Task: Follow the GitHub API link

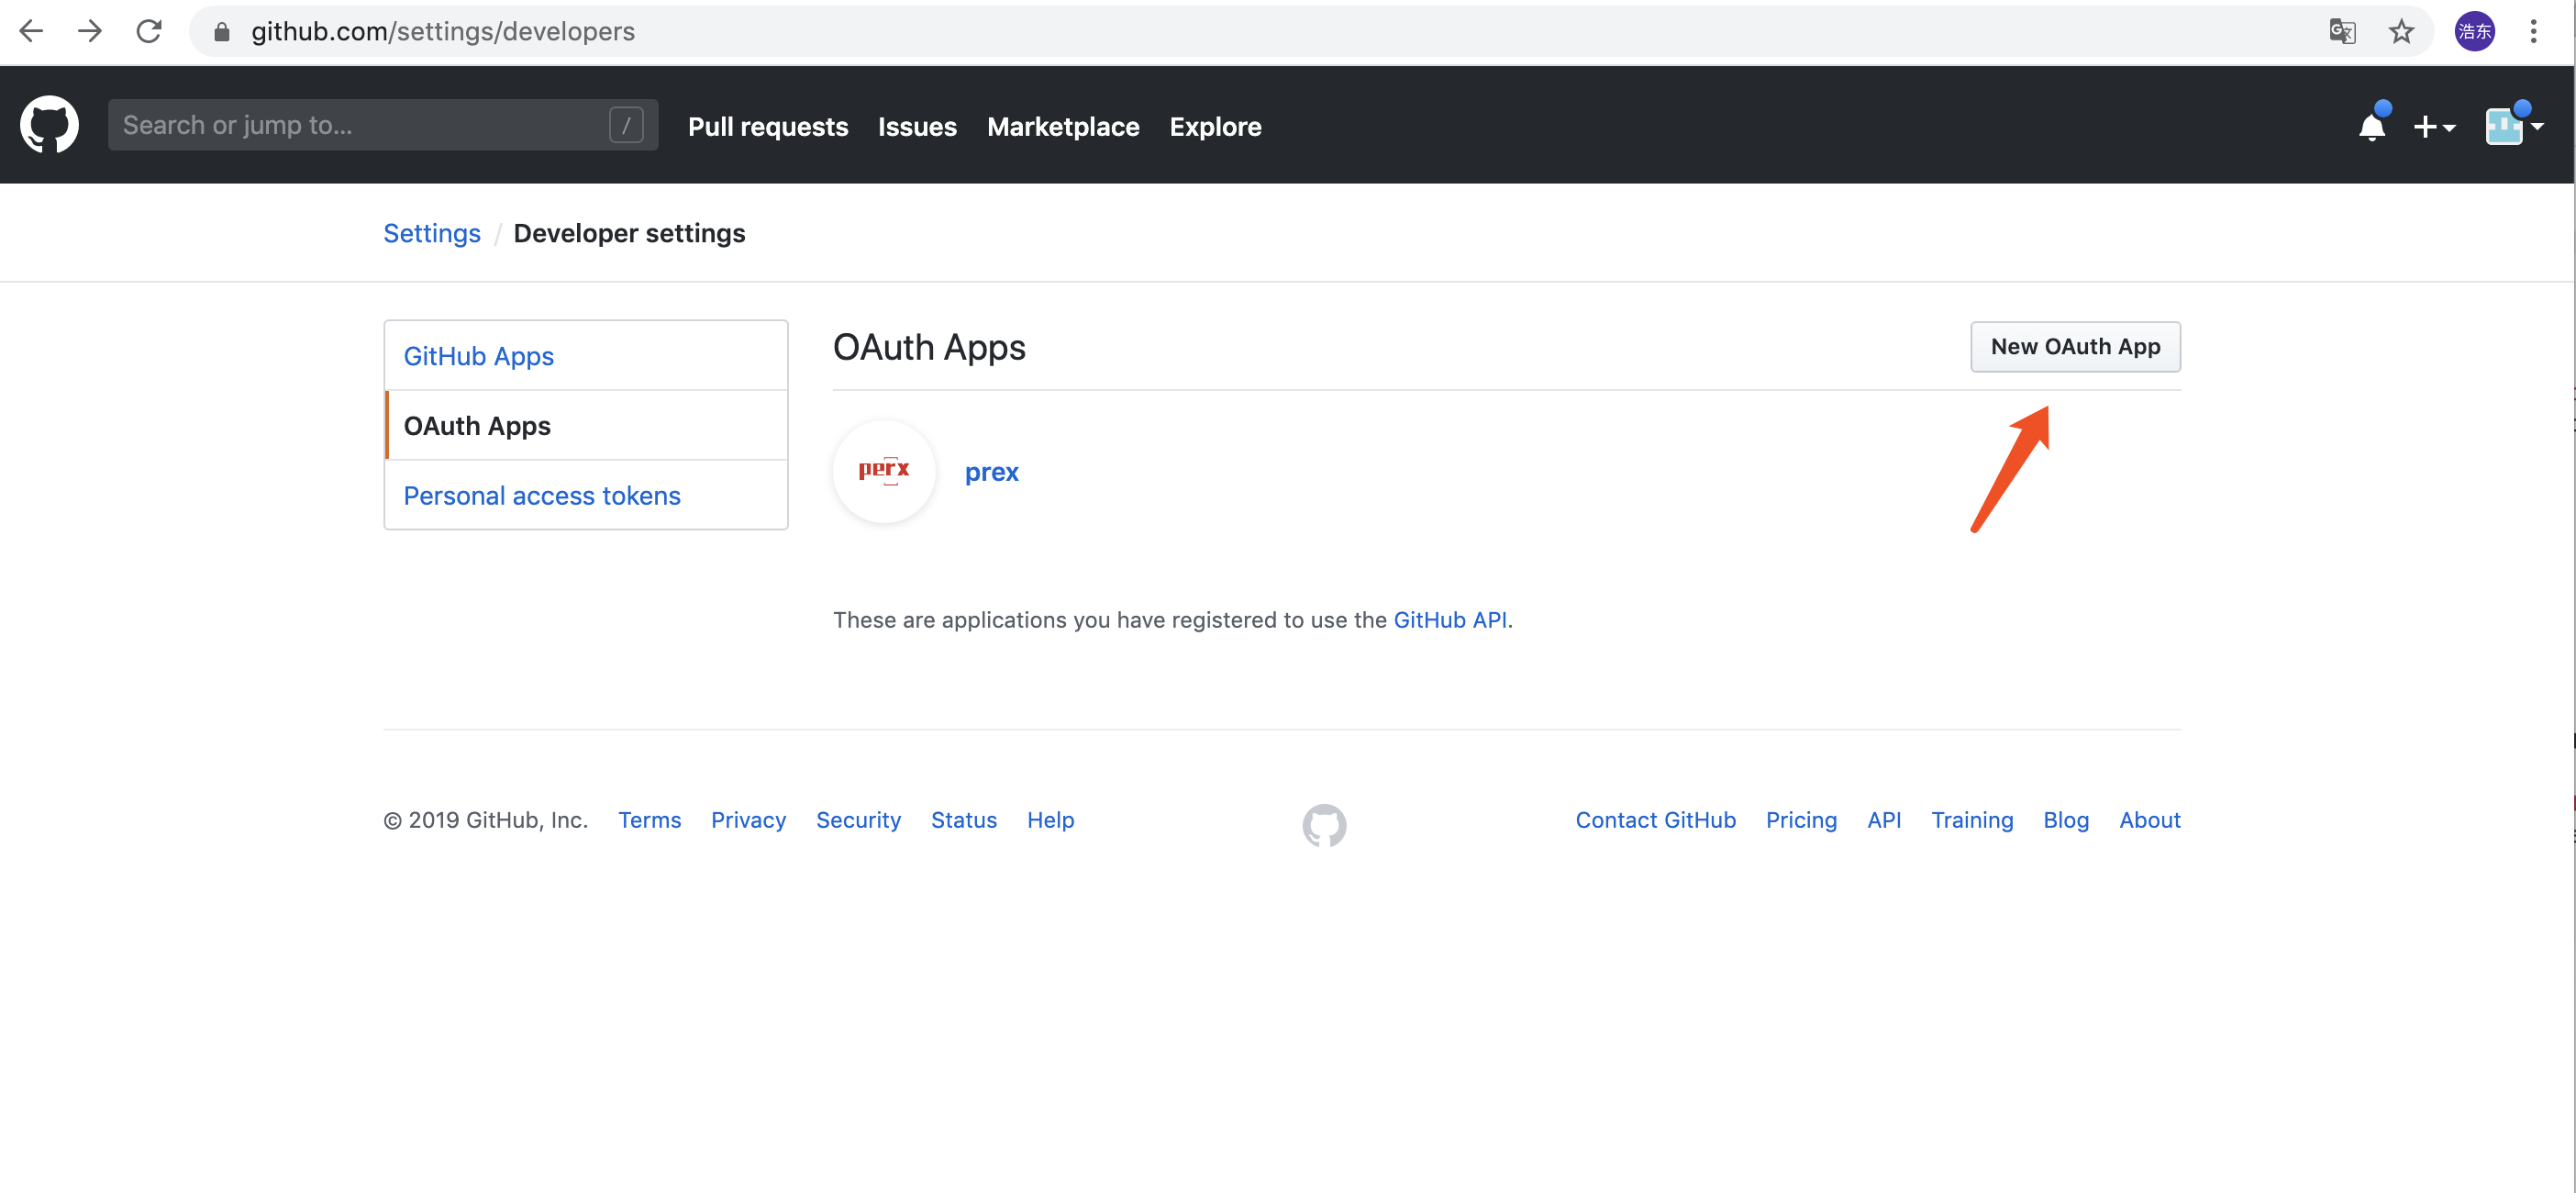Action: [x=1450, y=620]
